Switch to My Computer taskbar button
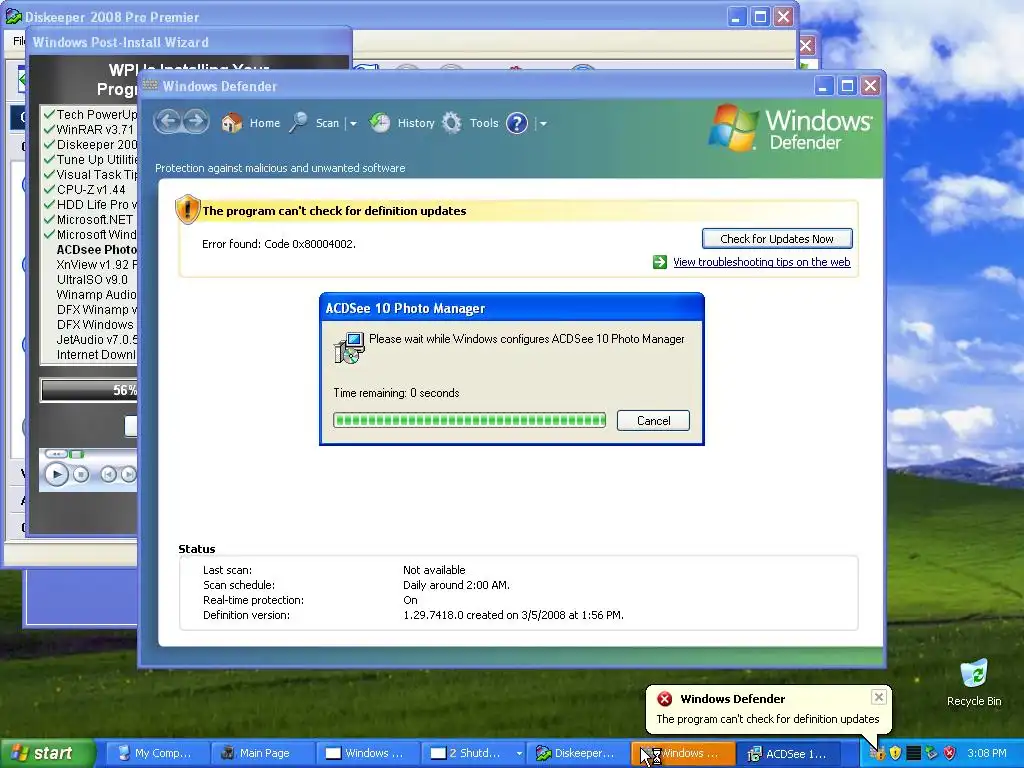1024x768 pixels. pos(157,753)
